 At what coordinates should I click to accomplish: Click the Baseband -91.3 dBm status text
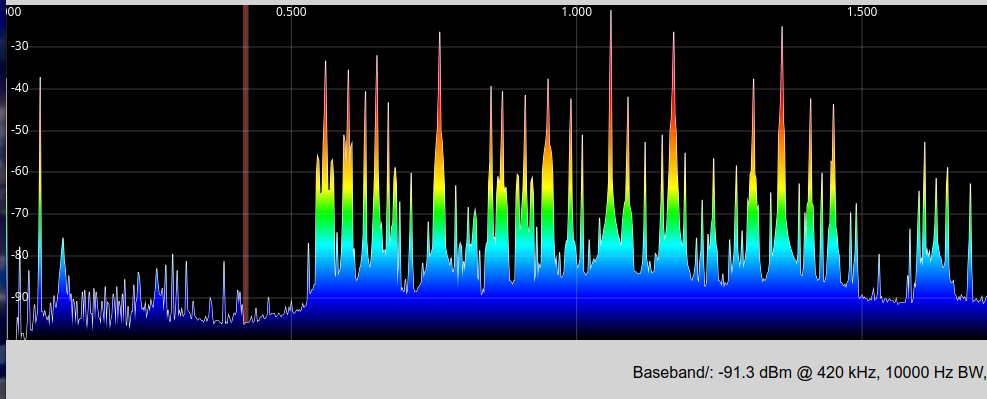809,373
